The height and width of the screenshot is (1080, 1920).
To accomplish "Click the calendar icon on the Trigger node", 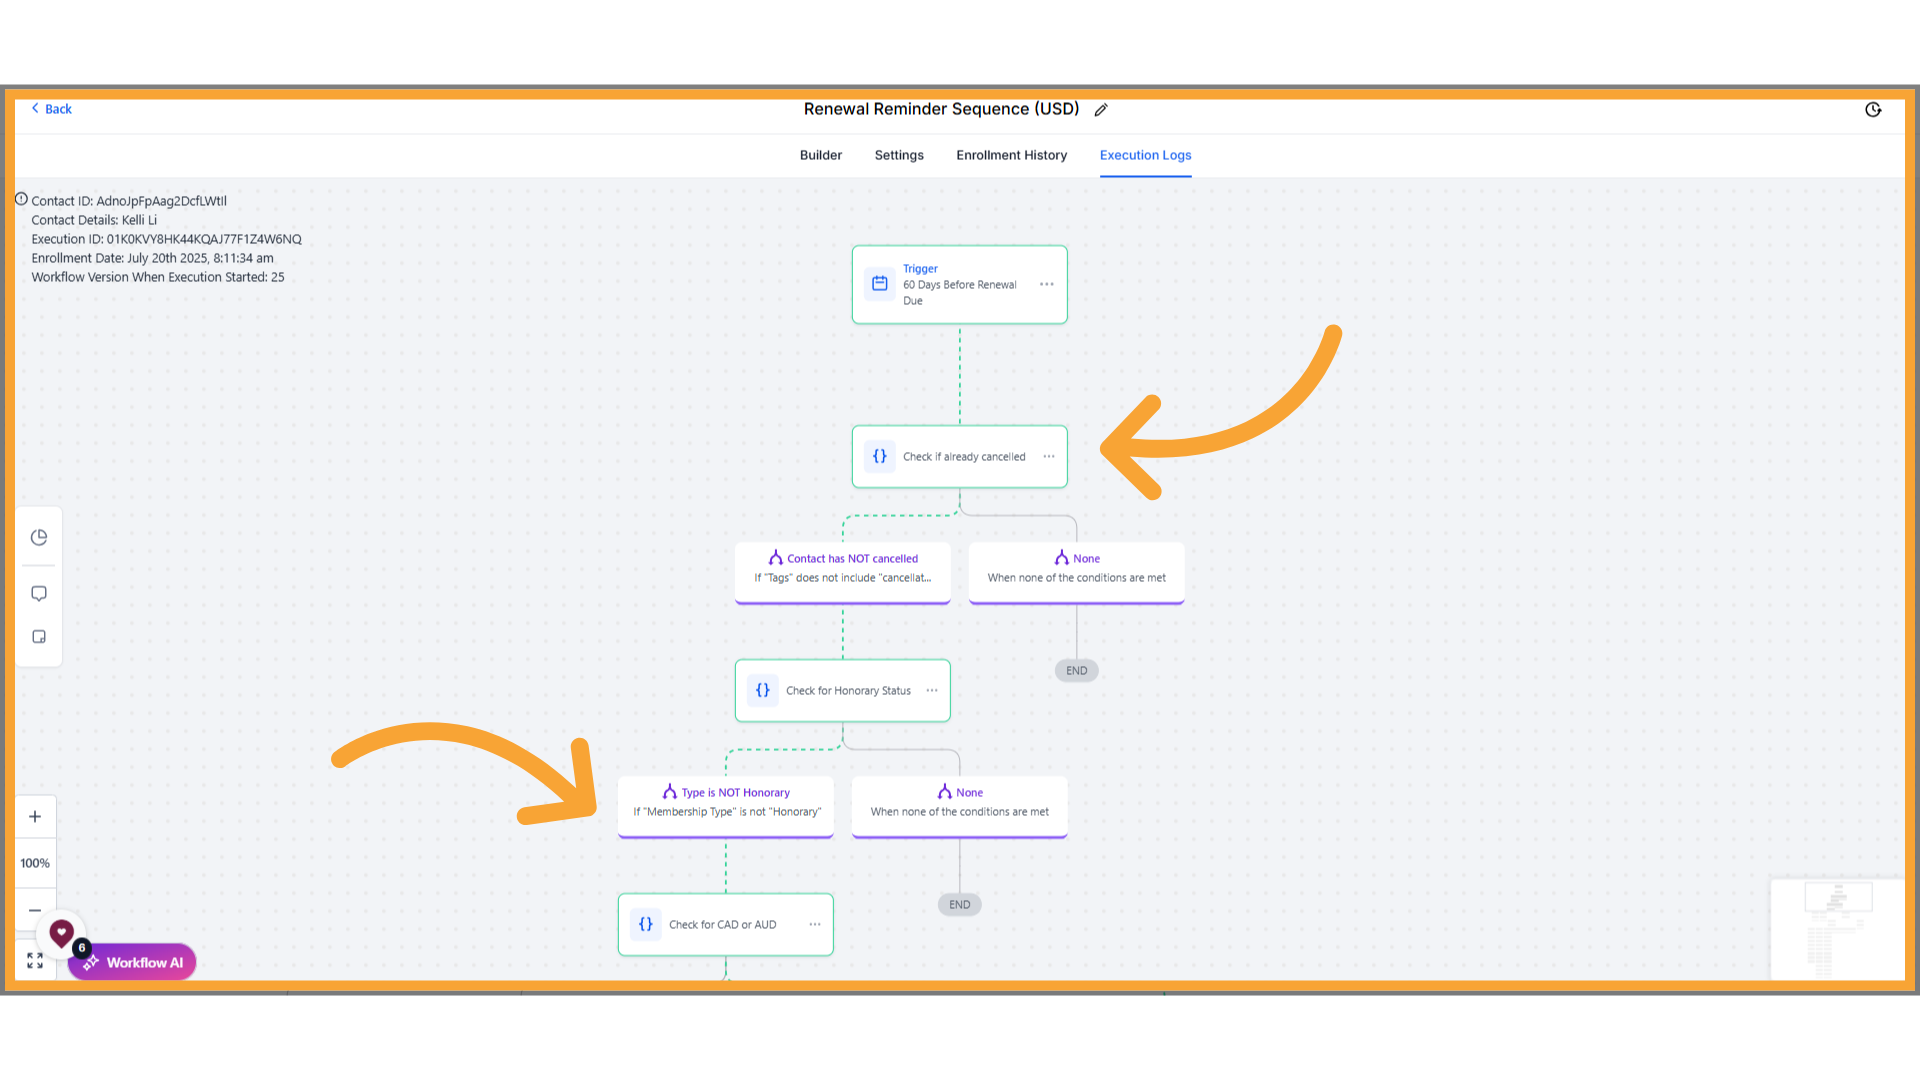I will (x=880, y=284).
